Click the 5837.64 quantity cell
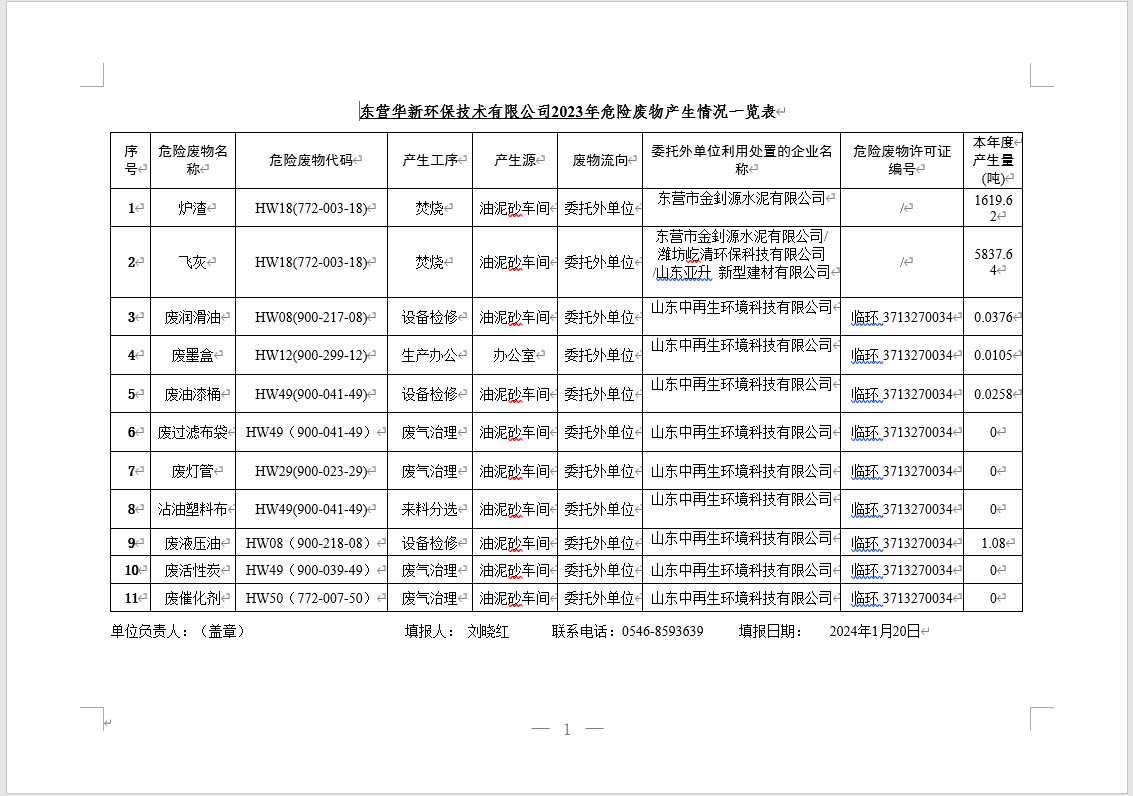The image size is (1133, 796). [993, 262]
